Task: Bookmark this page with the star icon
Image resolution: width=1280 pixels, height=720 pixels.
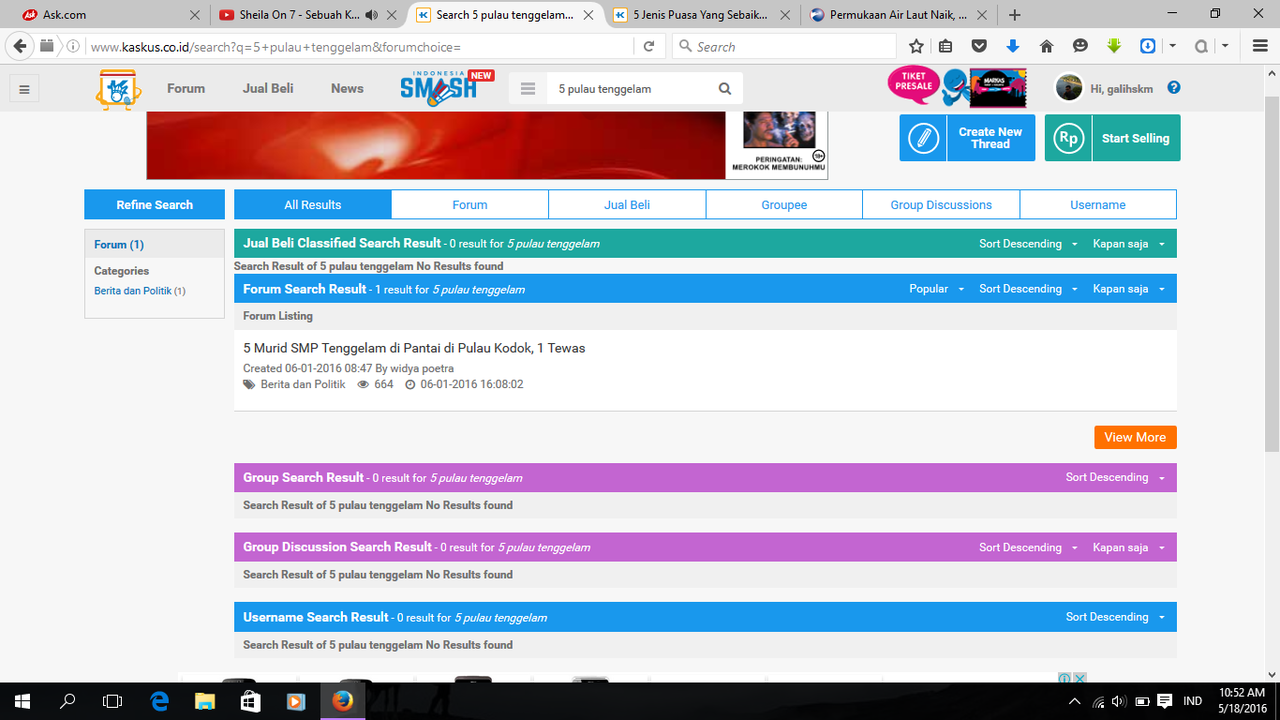Action: [x=916, y=46]
